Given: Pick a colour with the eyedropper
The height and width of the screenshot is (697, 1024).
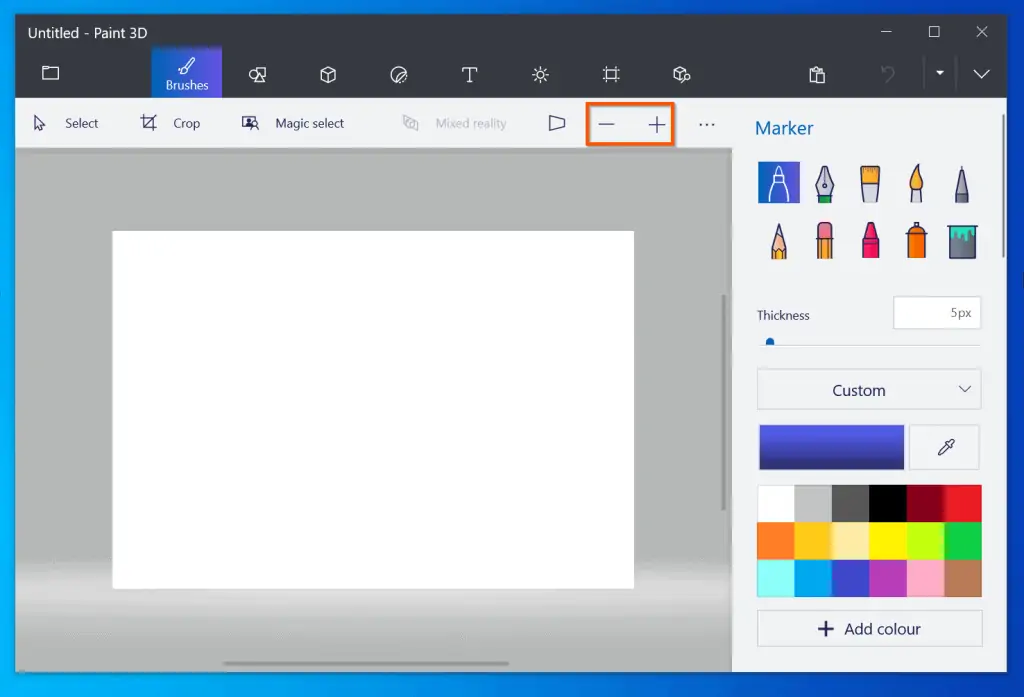Looking at the screenshot, I should pos(944,447).
